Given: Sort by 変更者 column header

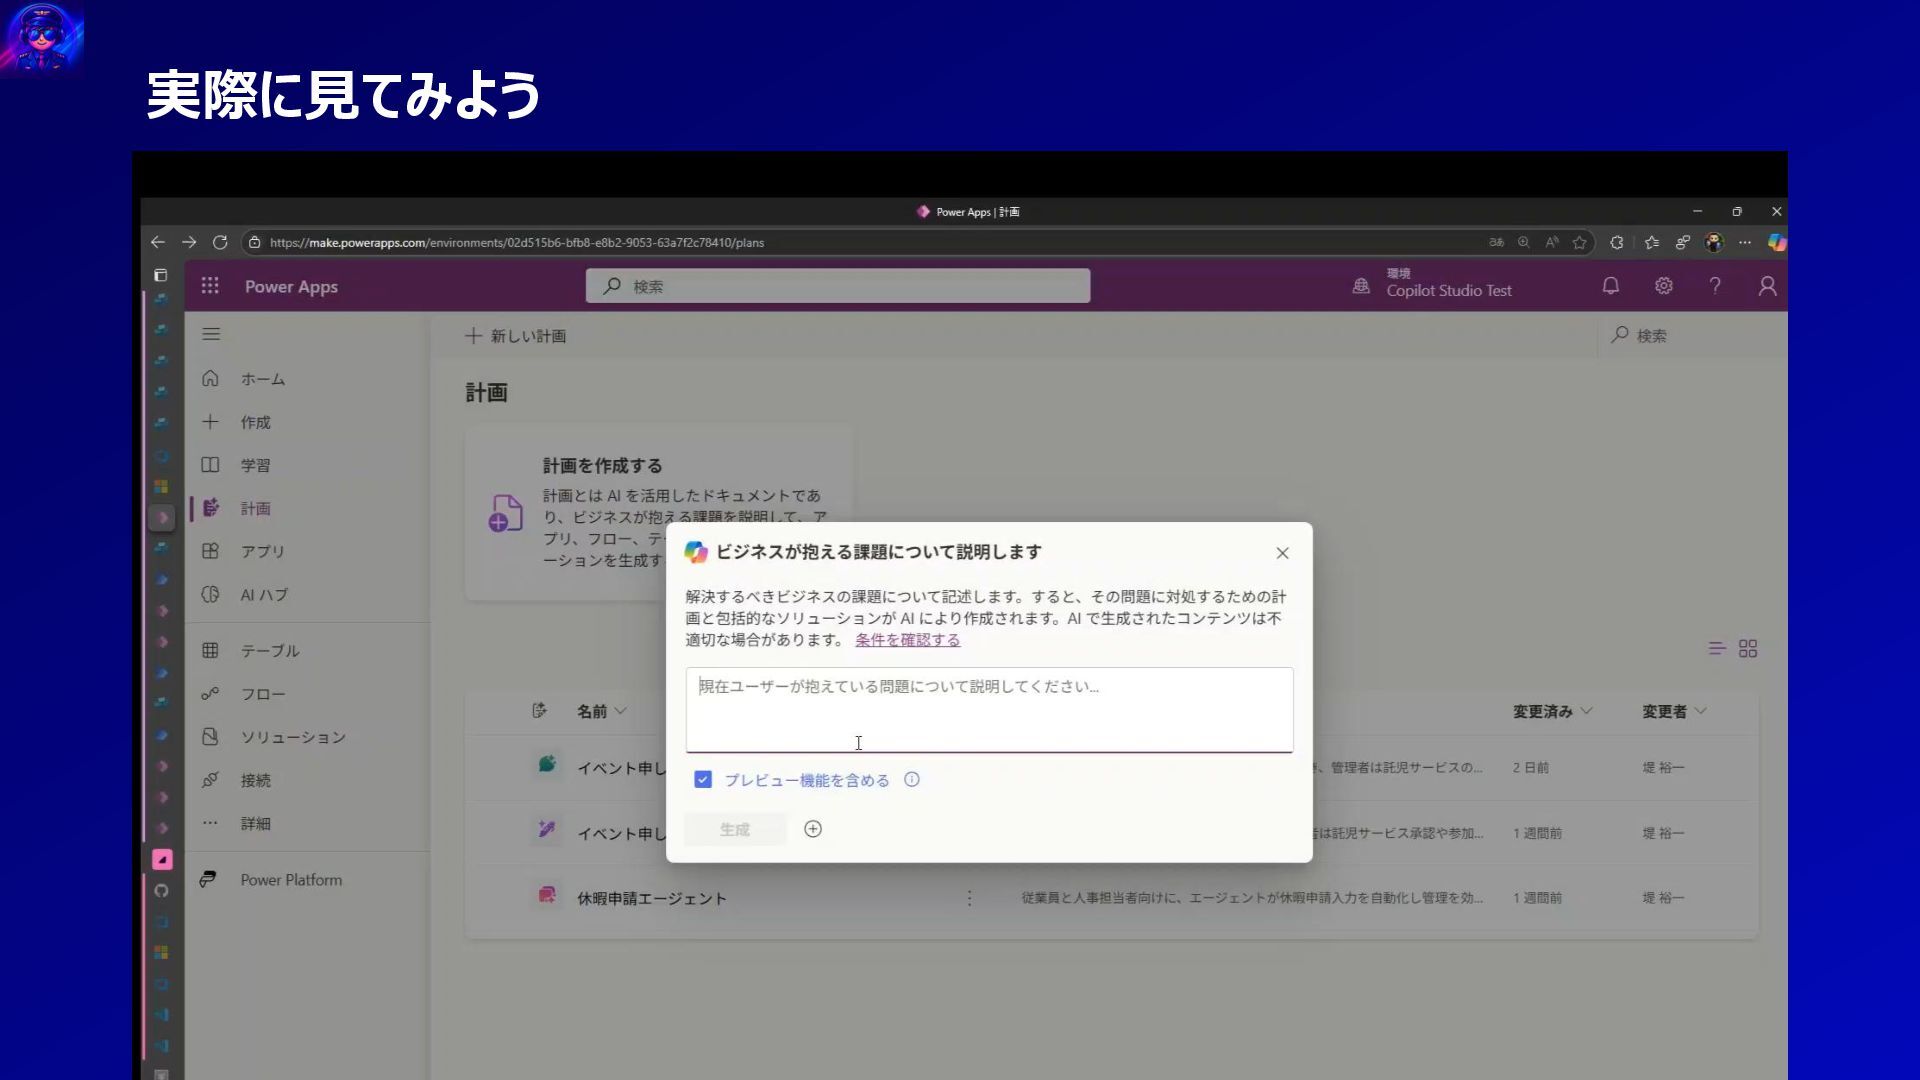Looking at the screenshot, I should coord(1673,711).
